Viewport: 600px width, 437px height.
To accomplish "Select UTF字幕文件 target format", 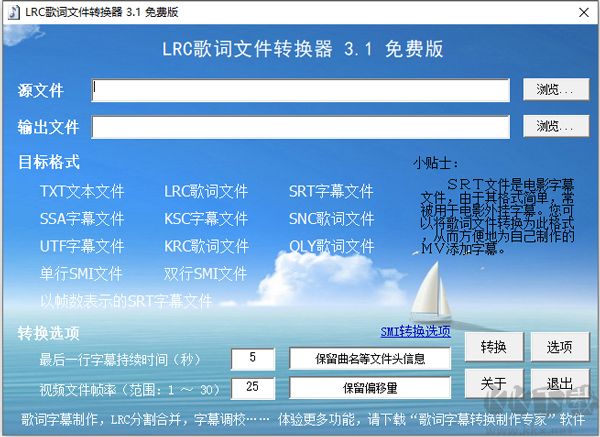I will pos(82,246).
